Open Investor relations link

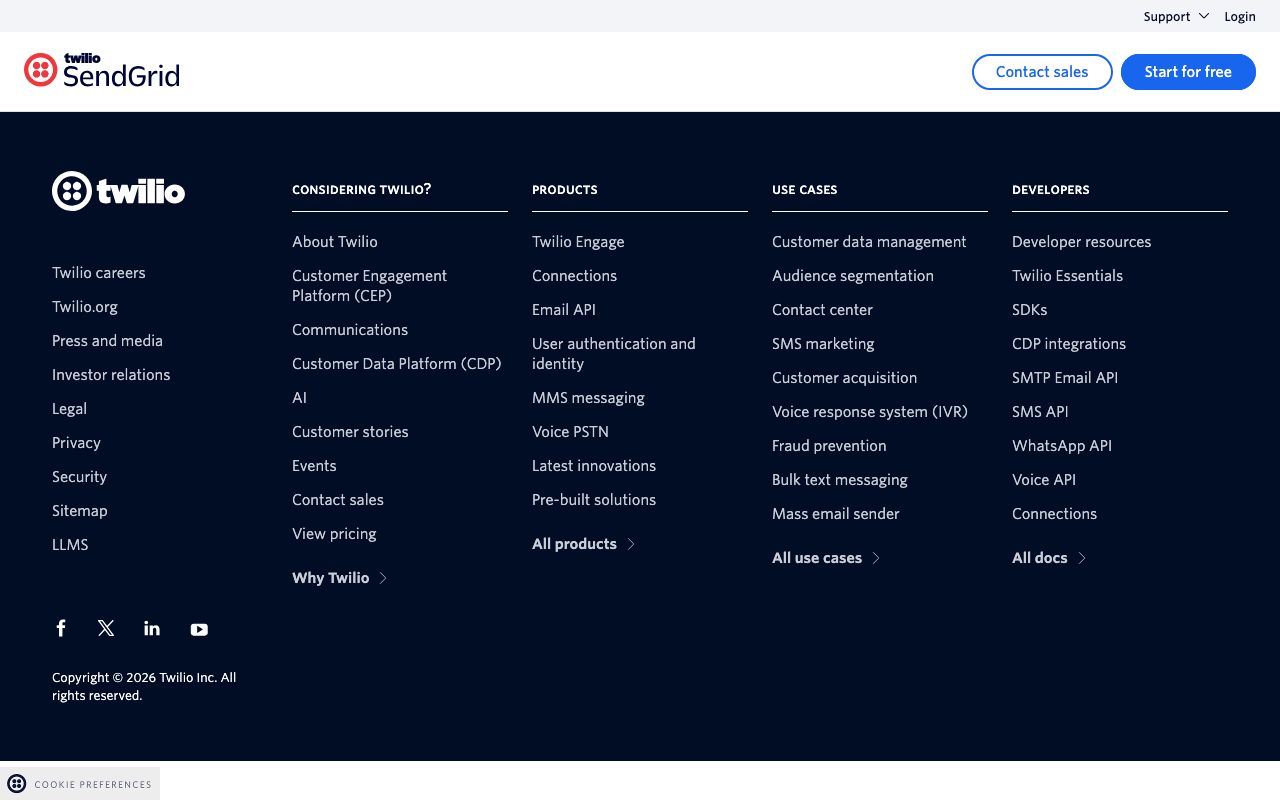pos(111,375)
